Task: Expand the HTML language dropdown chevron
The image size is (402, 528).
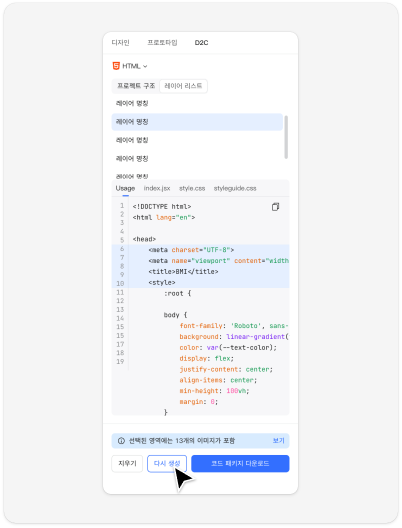Action: click(x=145, y=66)
